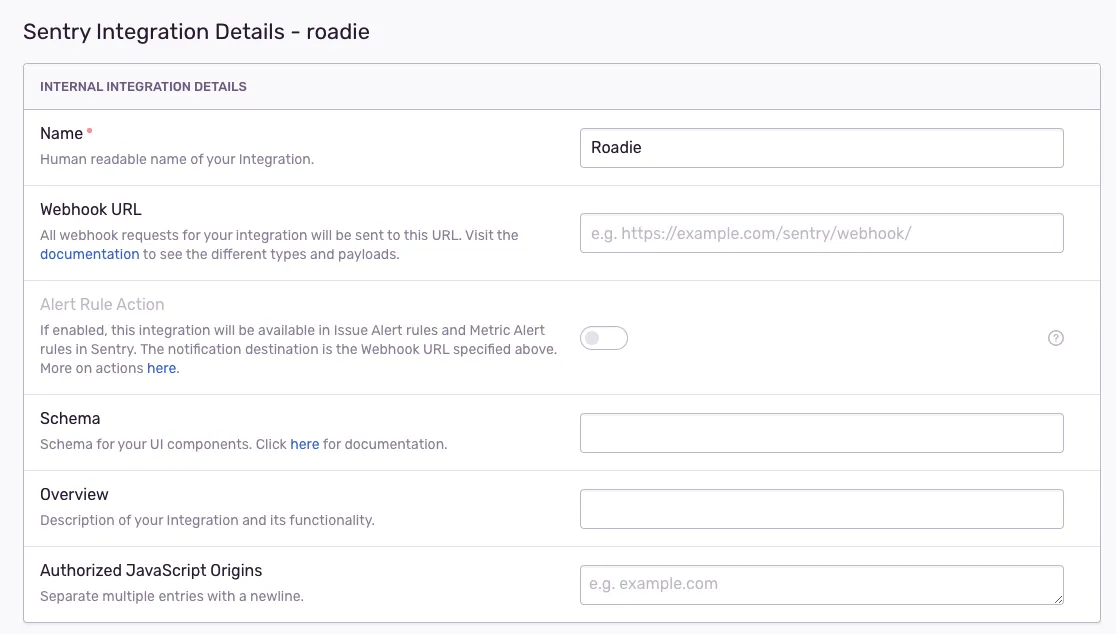This screenshot has height=634, width=1116.
Task: Click the grayed-out Alert Rule Action label
Action: coord(104,304)
